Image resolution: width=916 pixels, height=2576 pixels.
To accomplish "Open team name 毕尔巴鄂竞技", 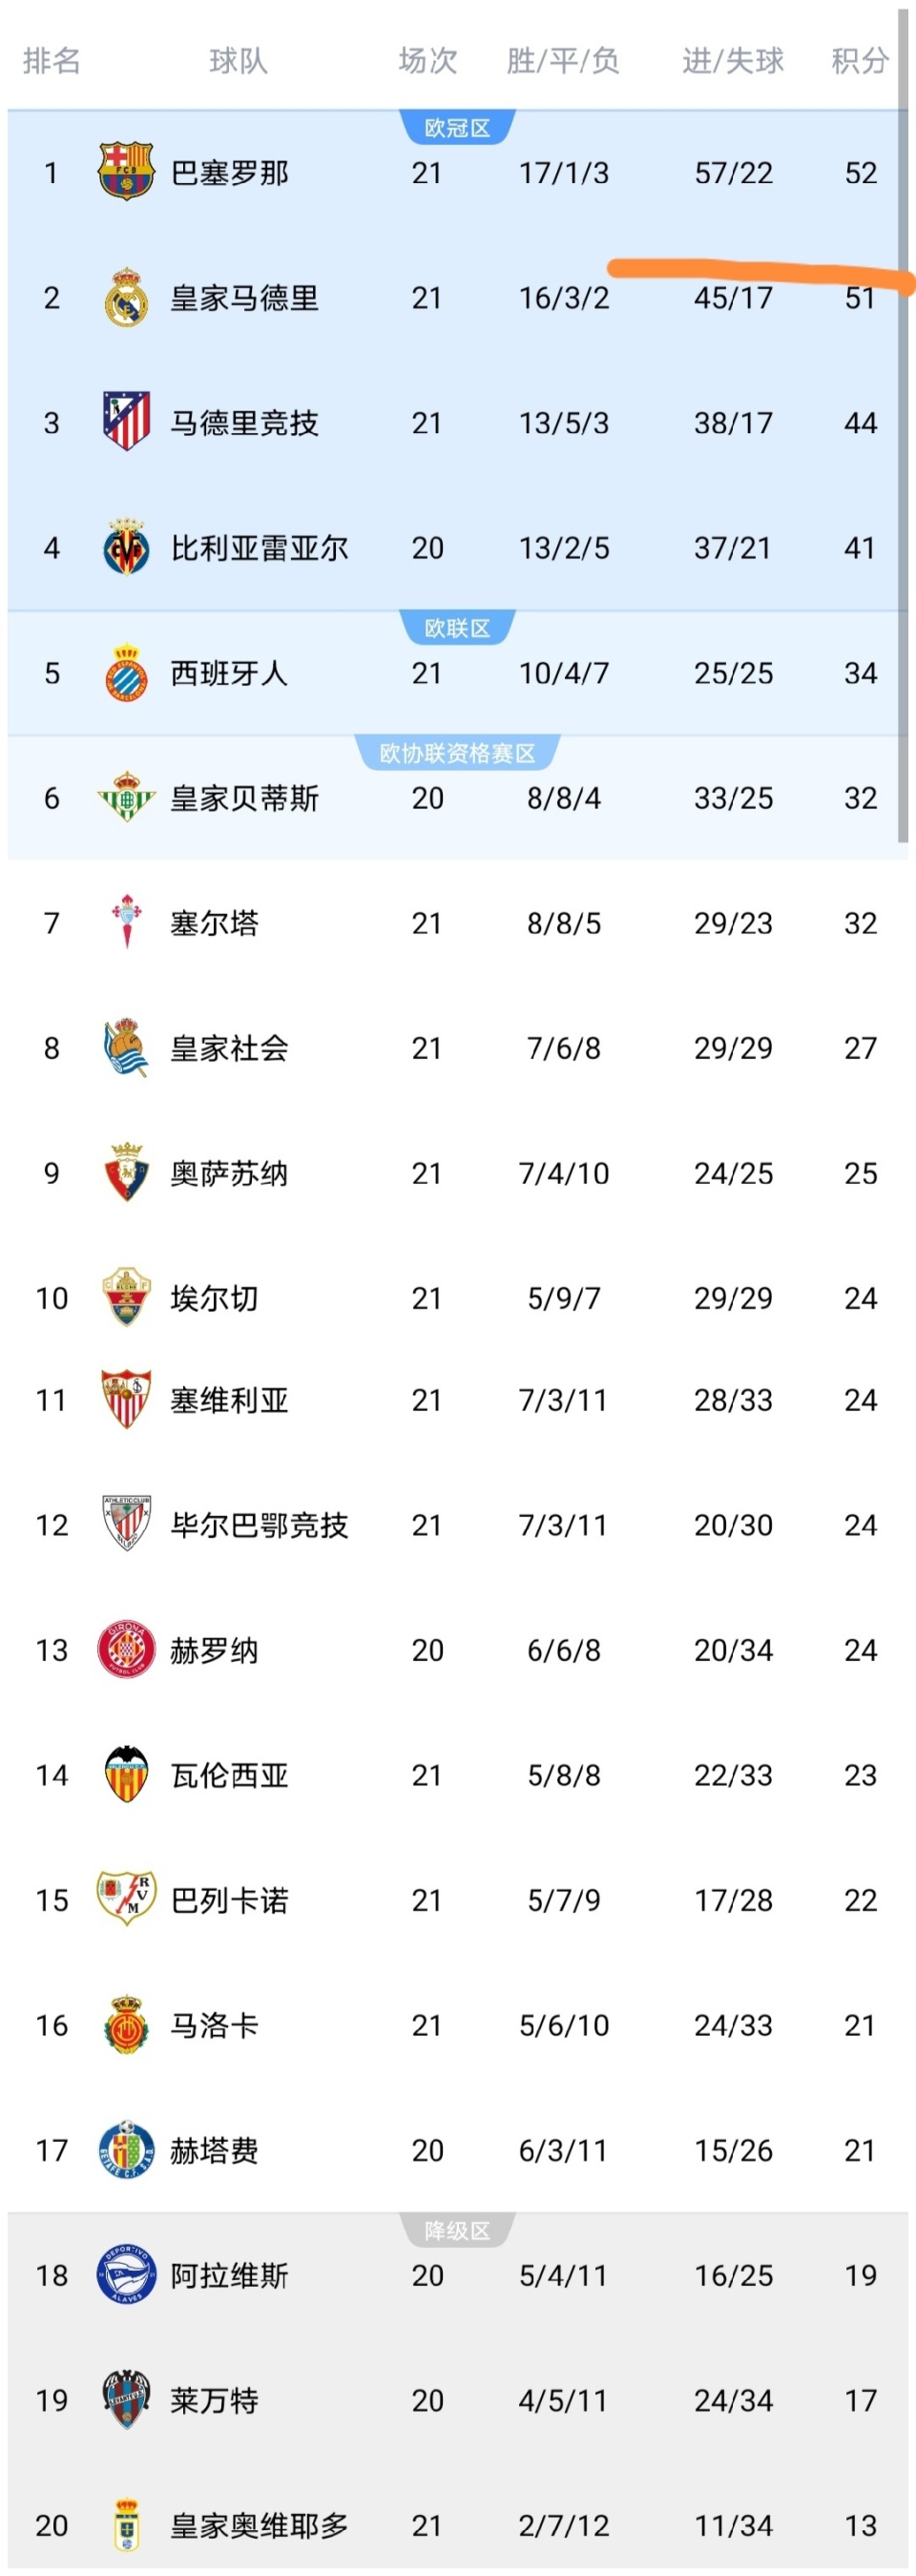I will click(259, 1525).
